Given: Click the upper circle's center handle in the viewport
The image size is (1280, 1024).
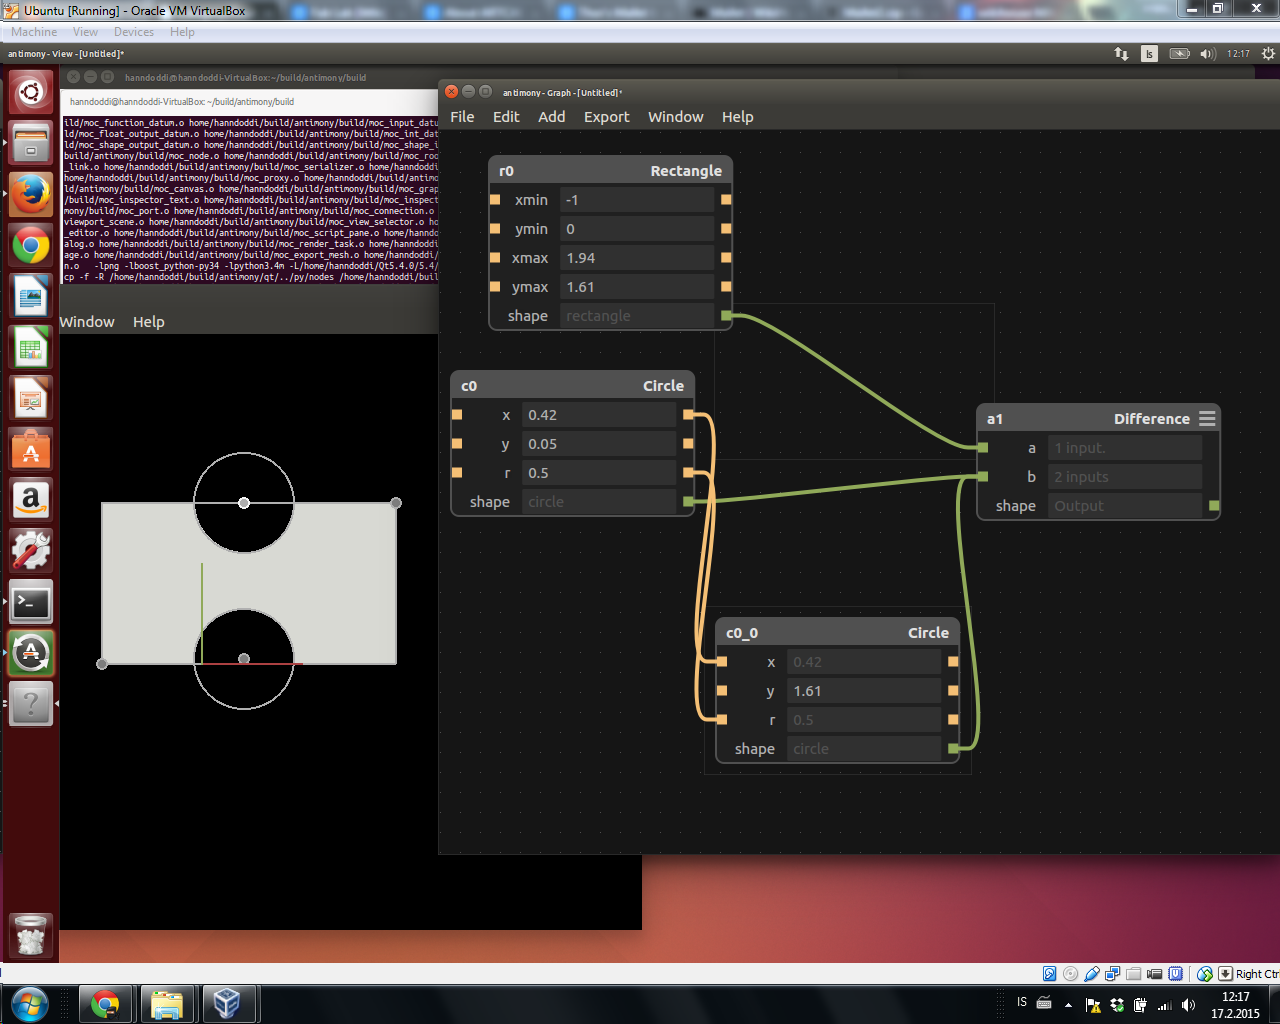Looking at the screenshot, I should click(244, 503).
